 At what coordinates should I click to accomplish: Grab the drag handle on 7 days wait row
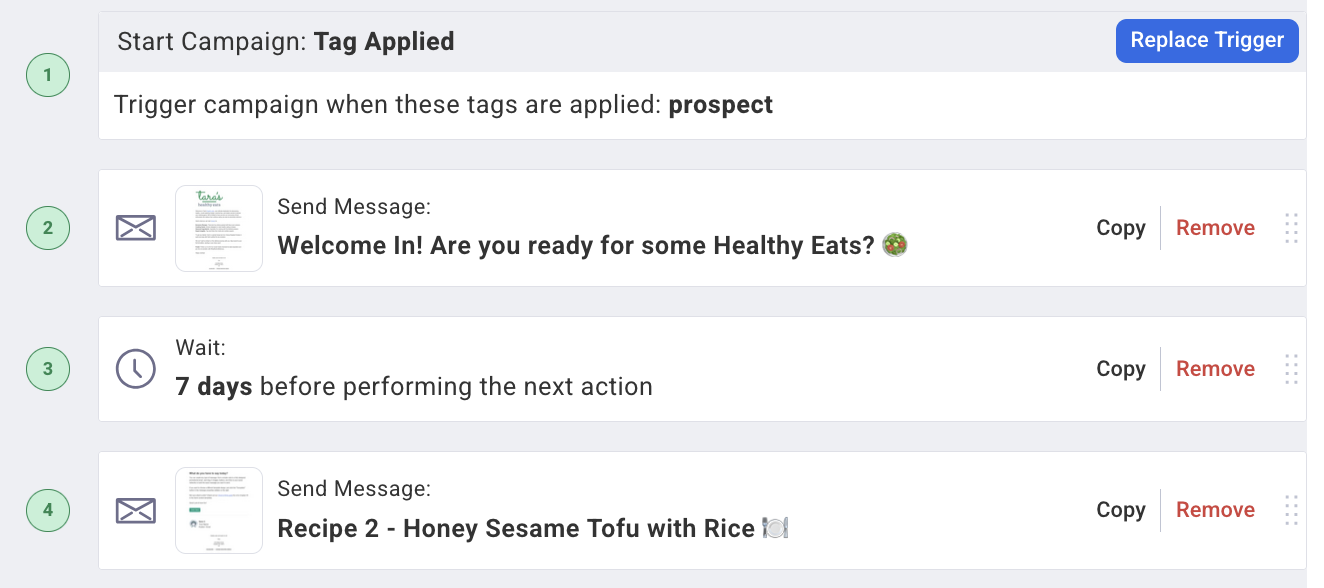coord(1291,369)
